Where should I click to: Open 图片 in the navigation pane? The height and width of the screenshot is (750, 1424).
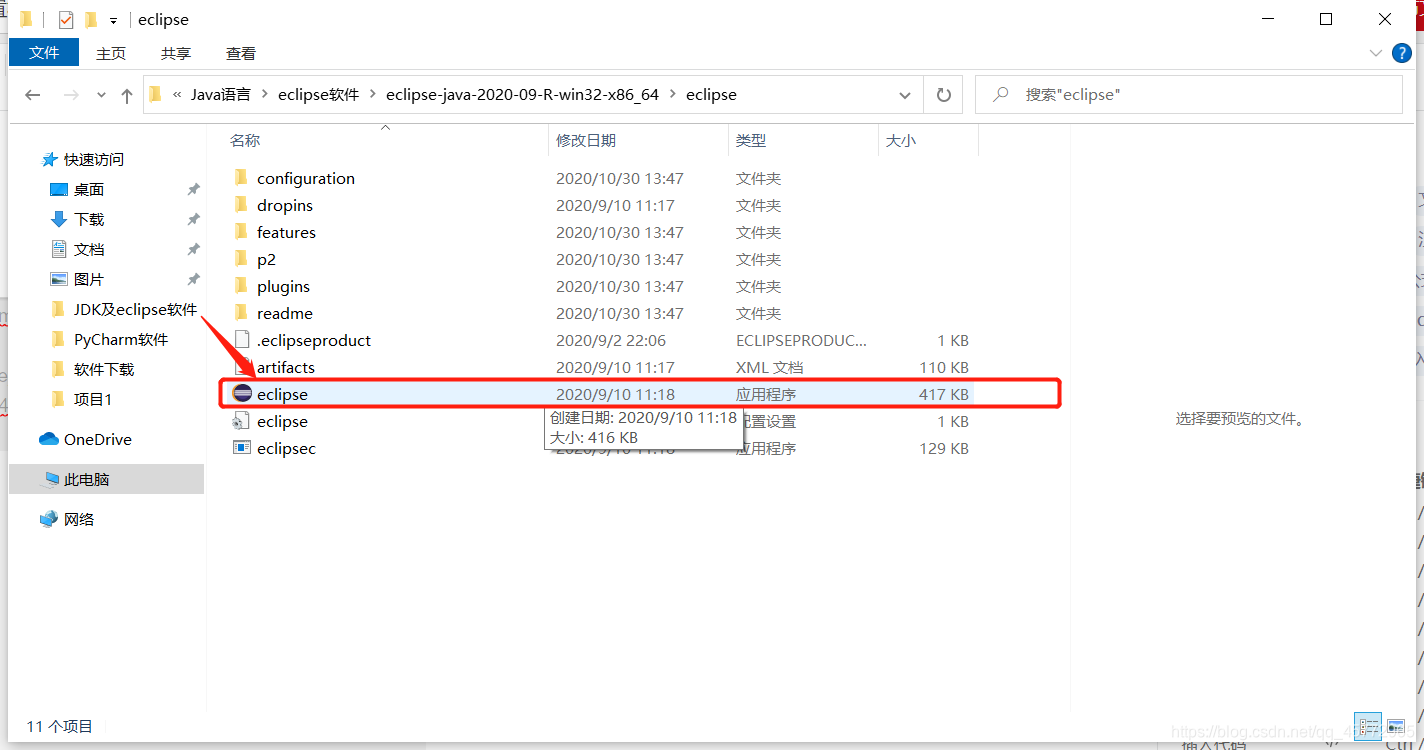(88, 279)
